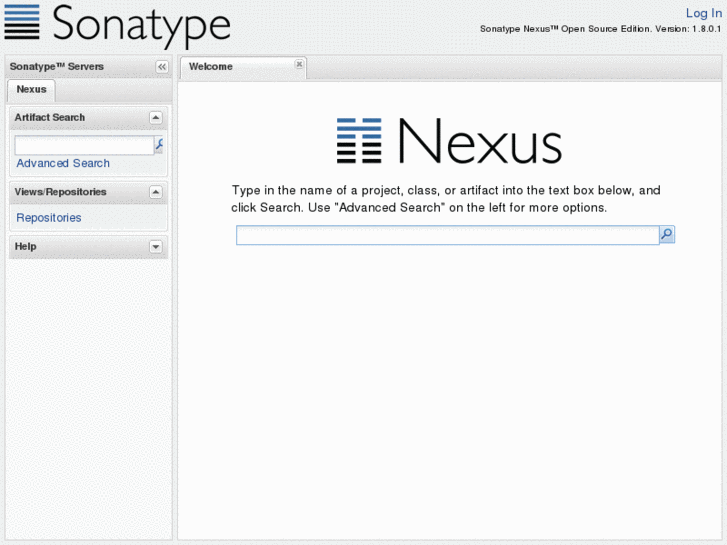Click the Sonatype logo in header
This screenshot has width=727, height=545.
117,25
